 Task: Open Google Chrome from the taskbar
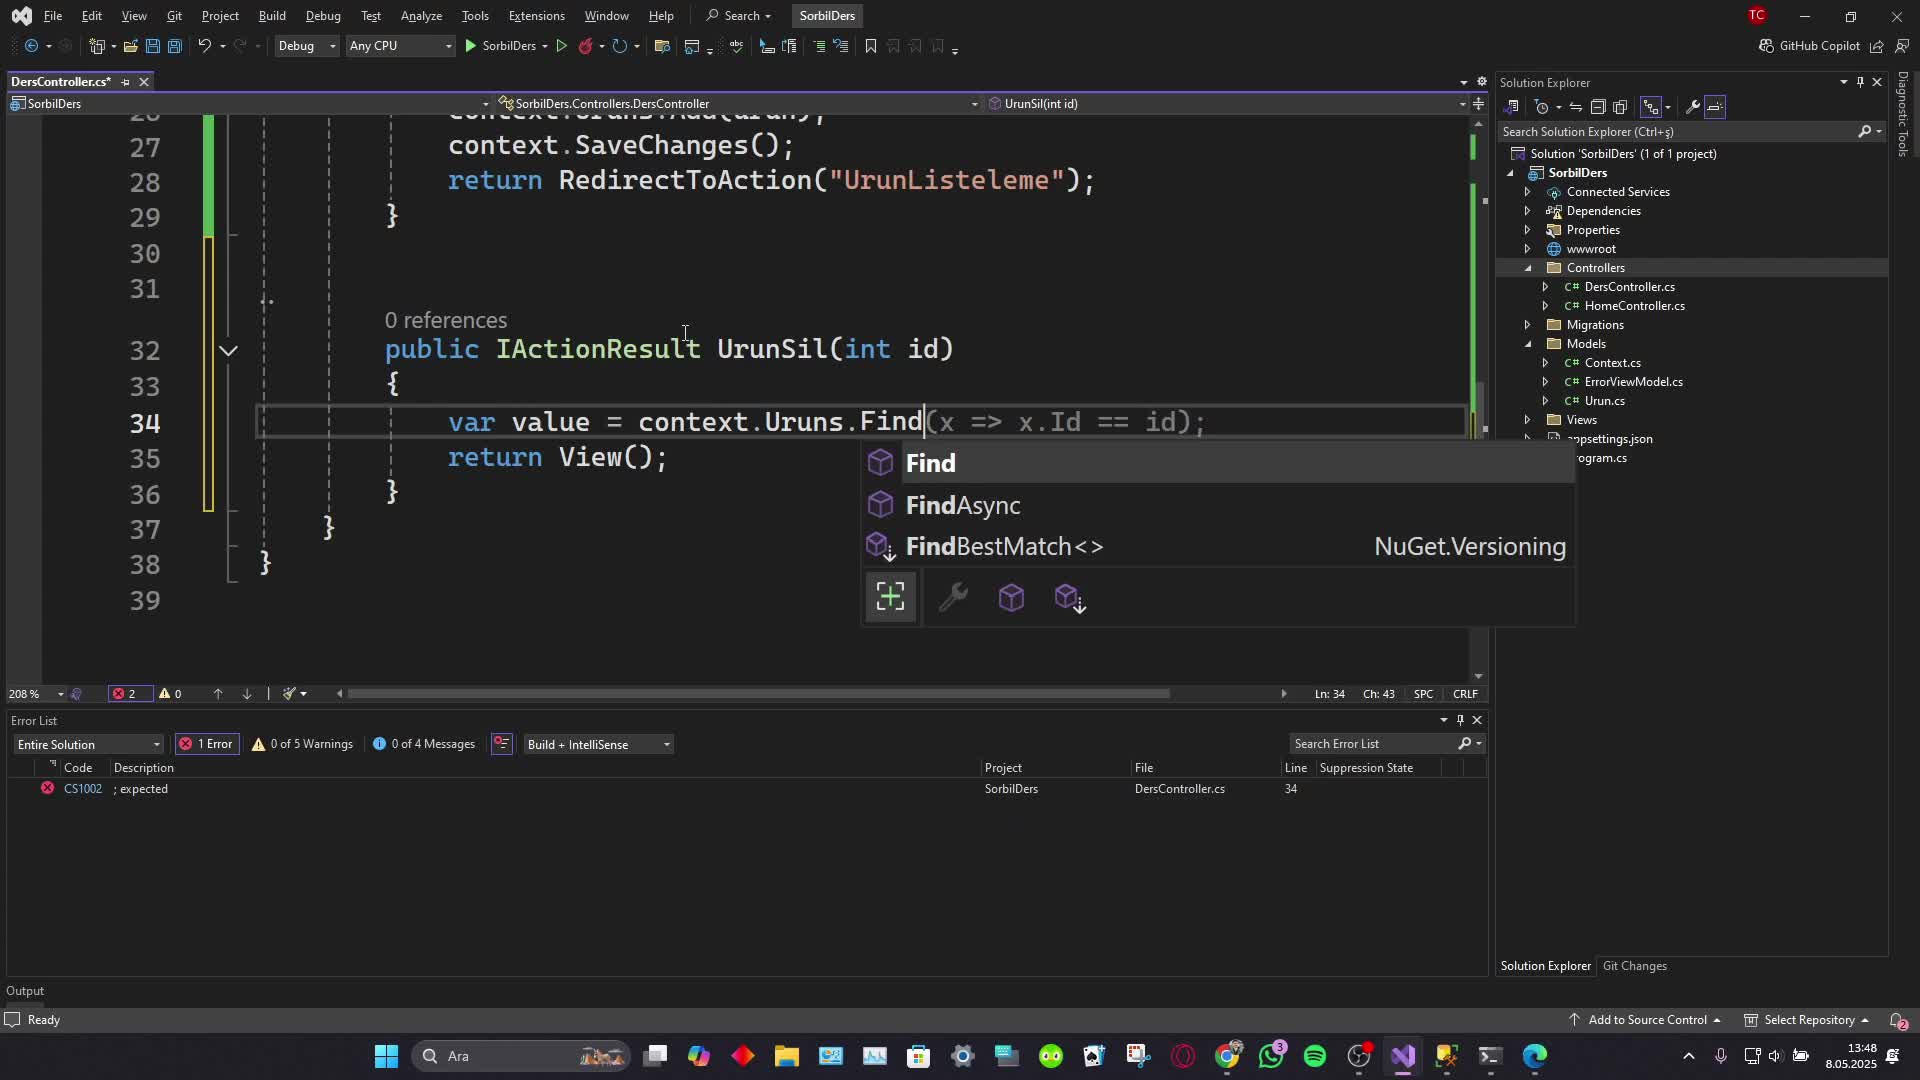point(1227,1056)
